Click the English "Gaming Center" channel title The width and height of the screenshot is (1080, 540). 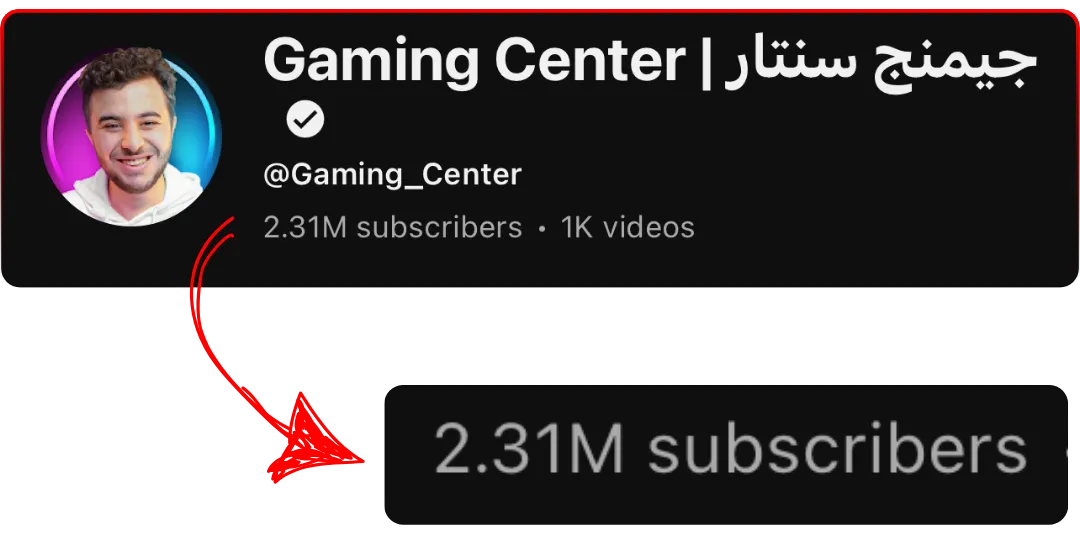click(474, 61)
